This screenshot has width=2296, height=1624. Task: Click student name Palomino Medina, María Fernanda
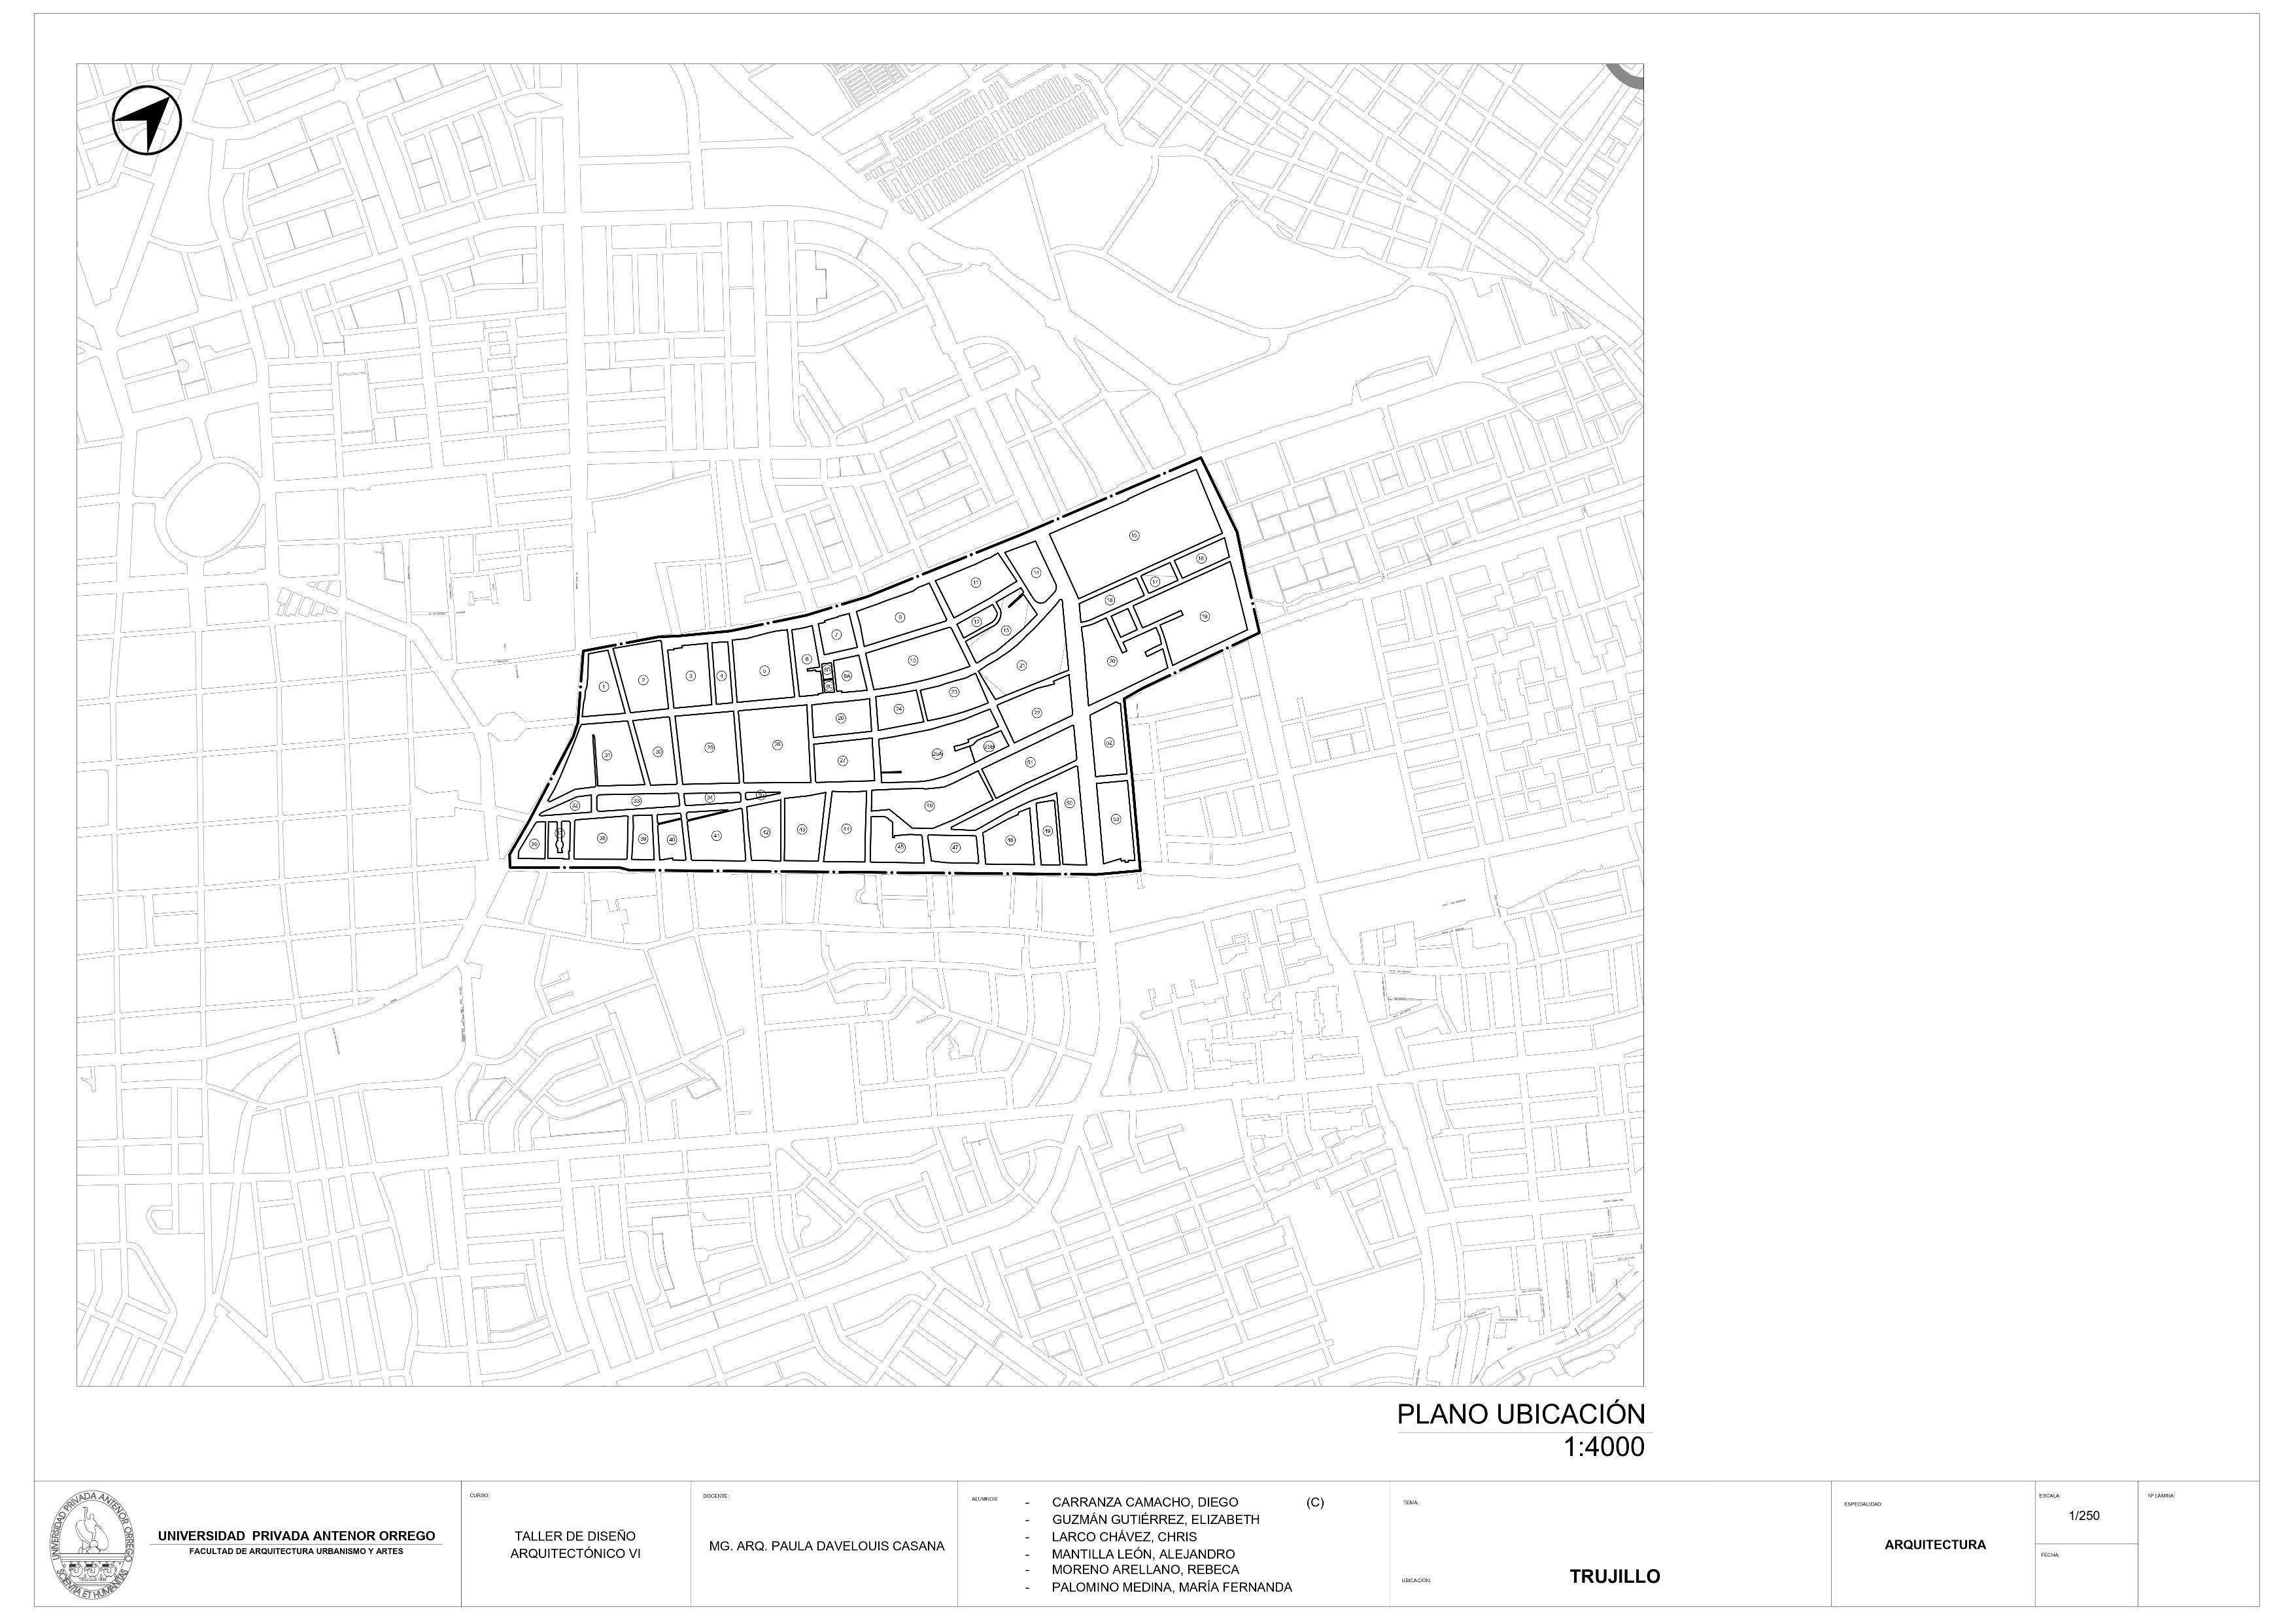[x=1171, y=1587]
